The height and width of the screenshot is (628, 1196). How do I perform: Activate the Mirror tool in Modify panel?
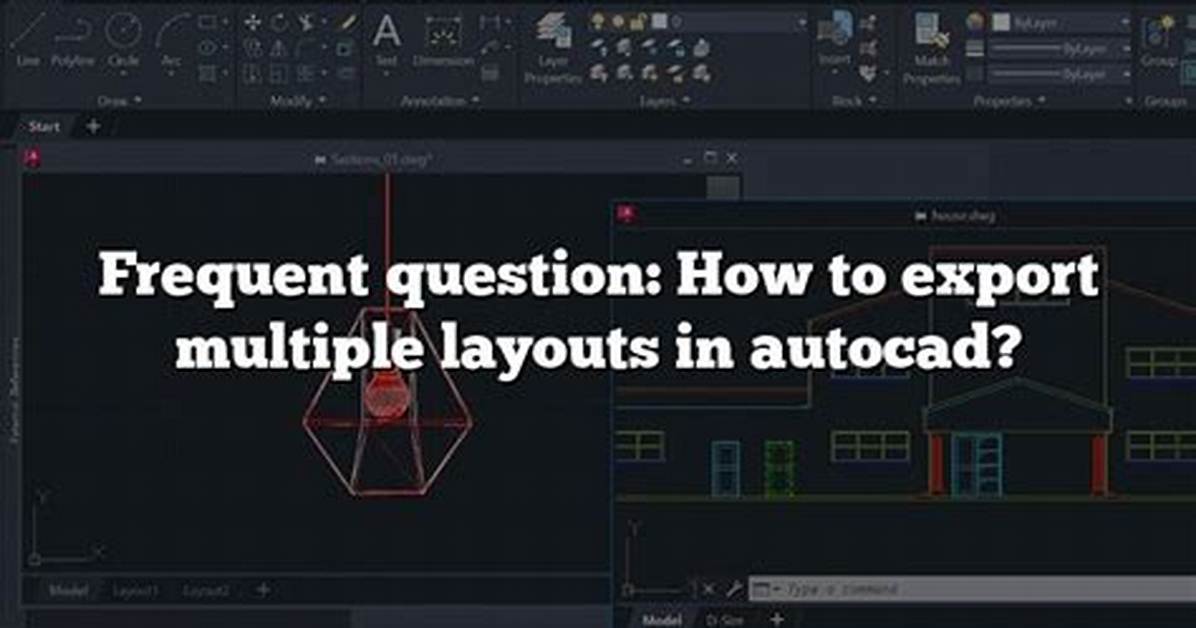click(x=280, y=48)
